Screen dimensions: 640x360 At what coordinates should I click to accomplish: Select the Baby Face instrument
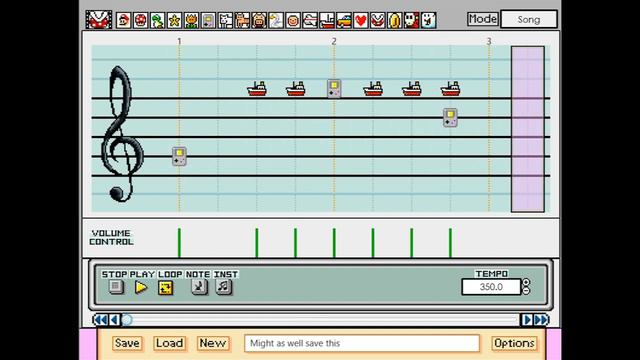click(x=293, y=20)
